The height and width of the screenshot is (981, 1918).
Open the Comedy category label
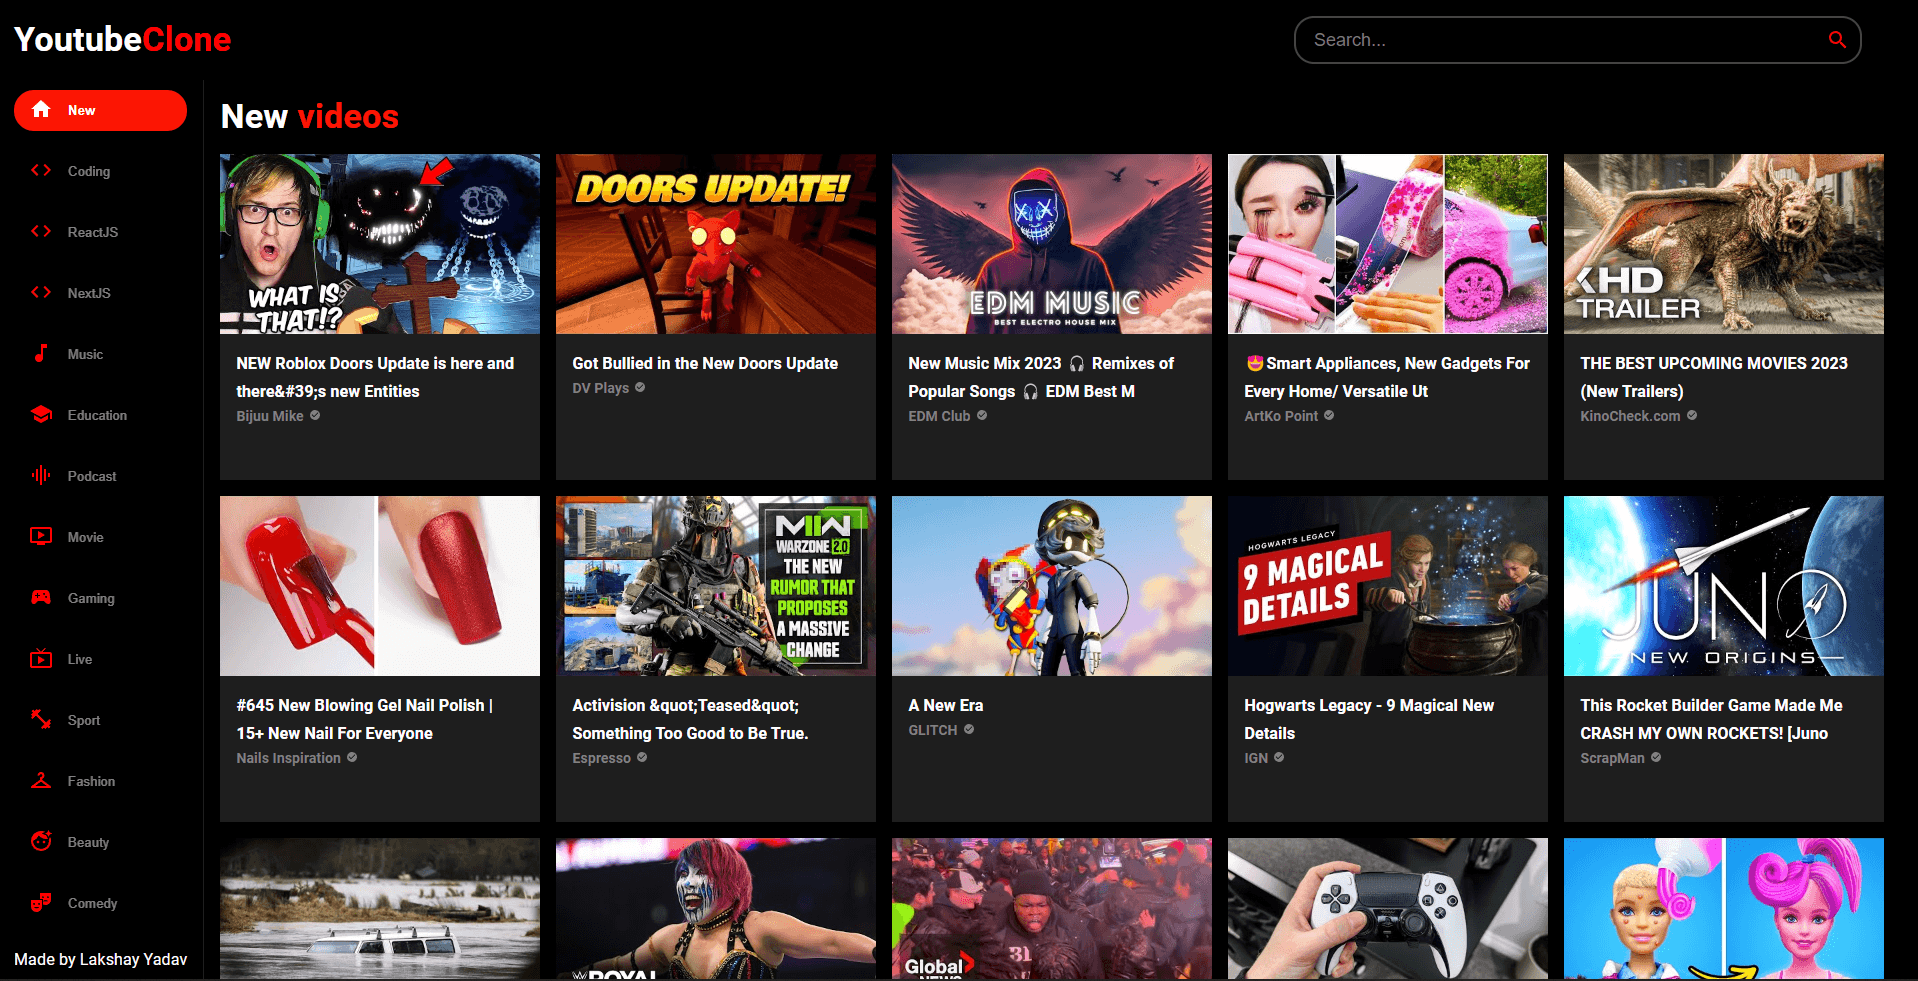point(92,903)
